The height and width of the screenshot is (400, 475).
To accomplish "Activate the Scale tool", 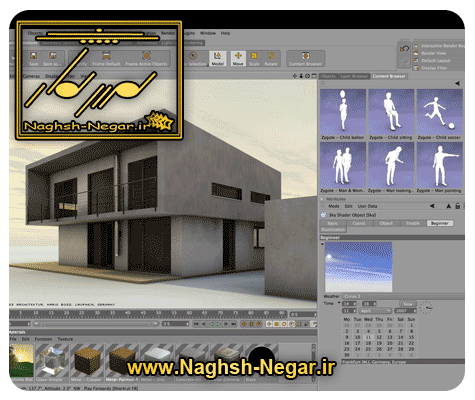I will (254, 59).
